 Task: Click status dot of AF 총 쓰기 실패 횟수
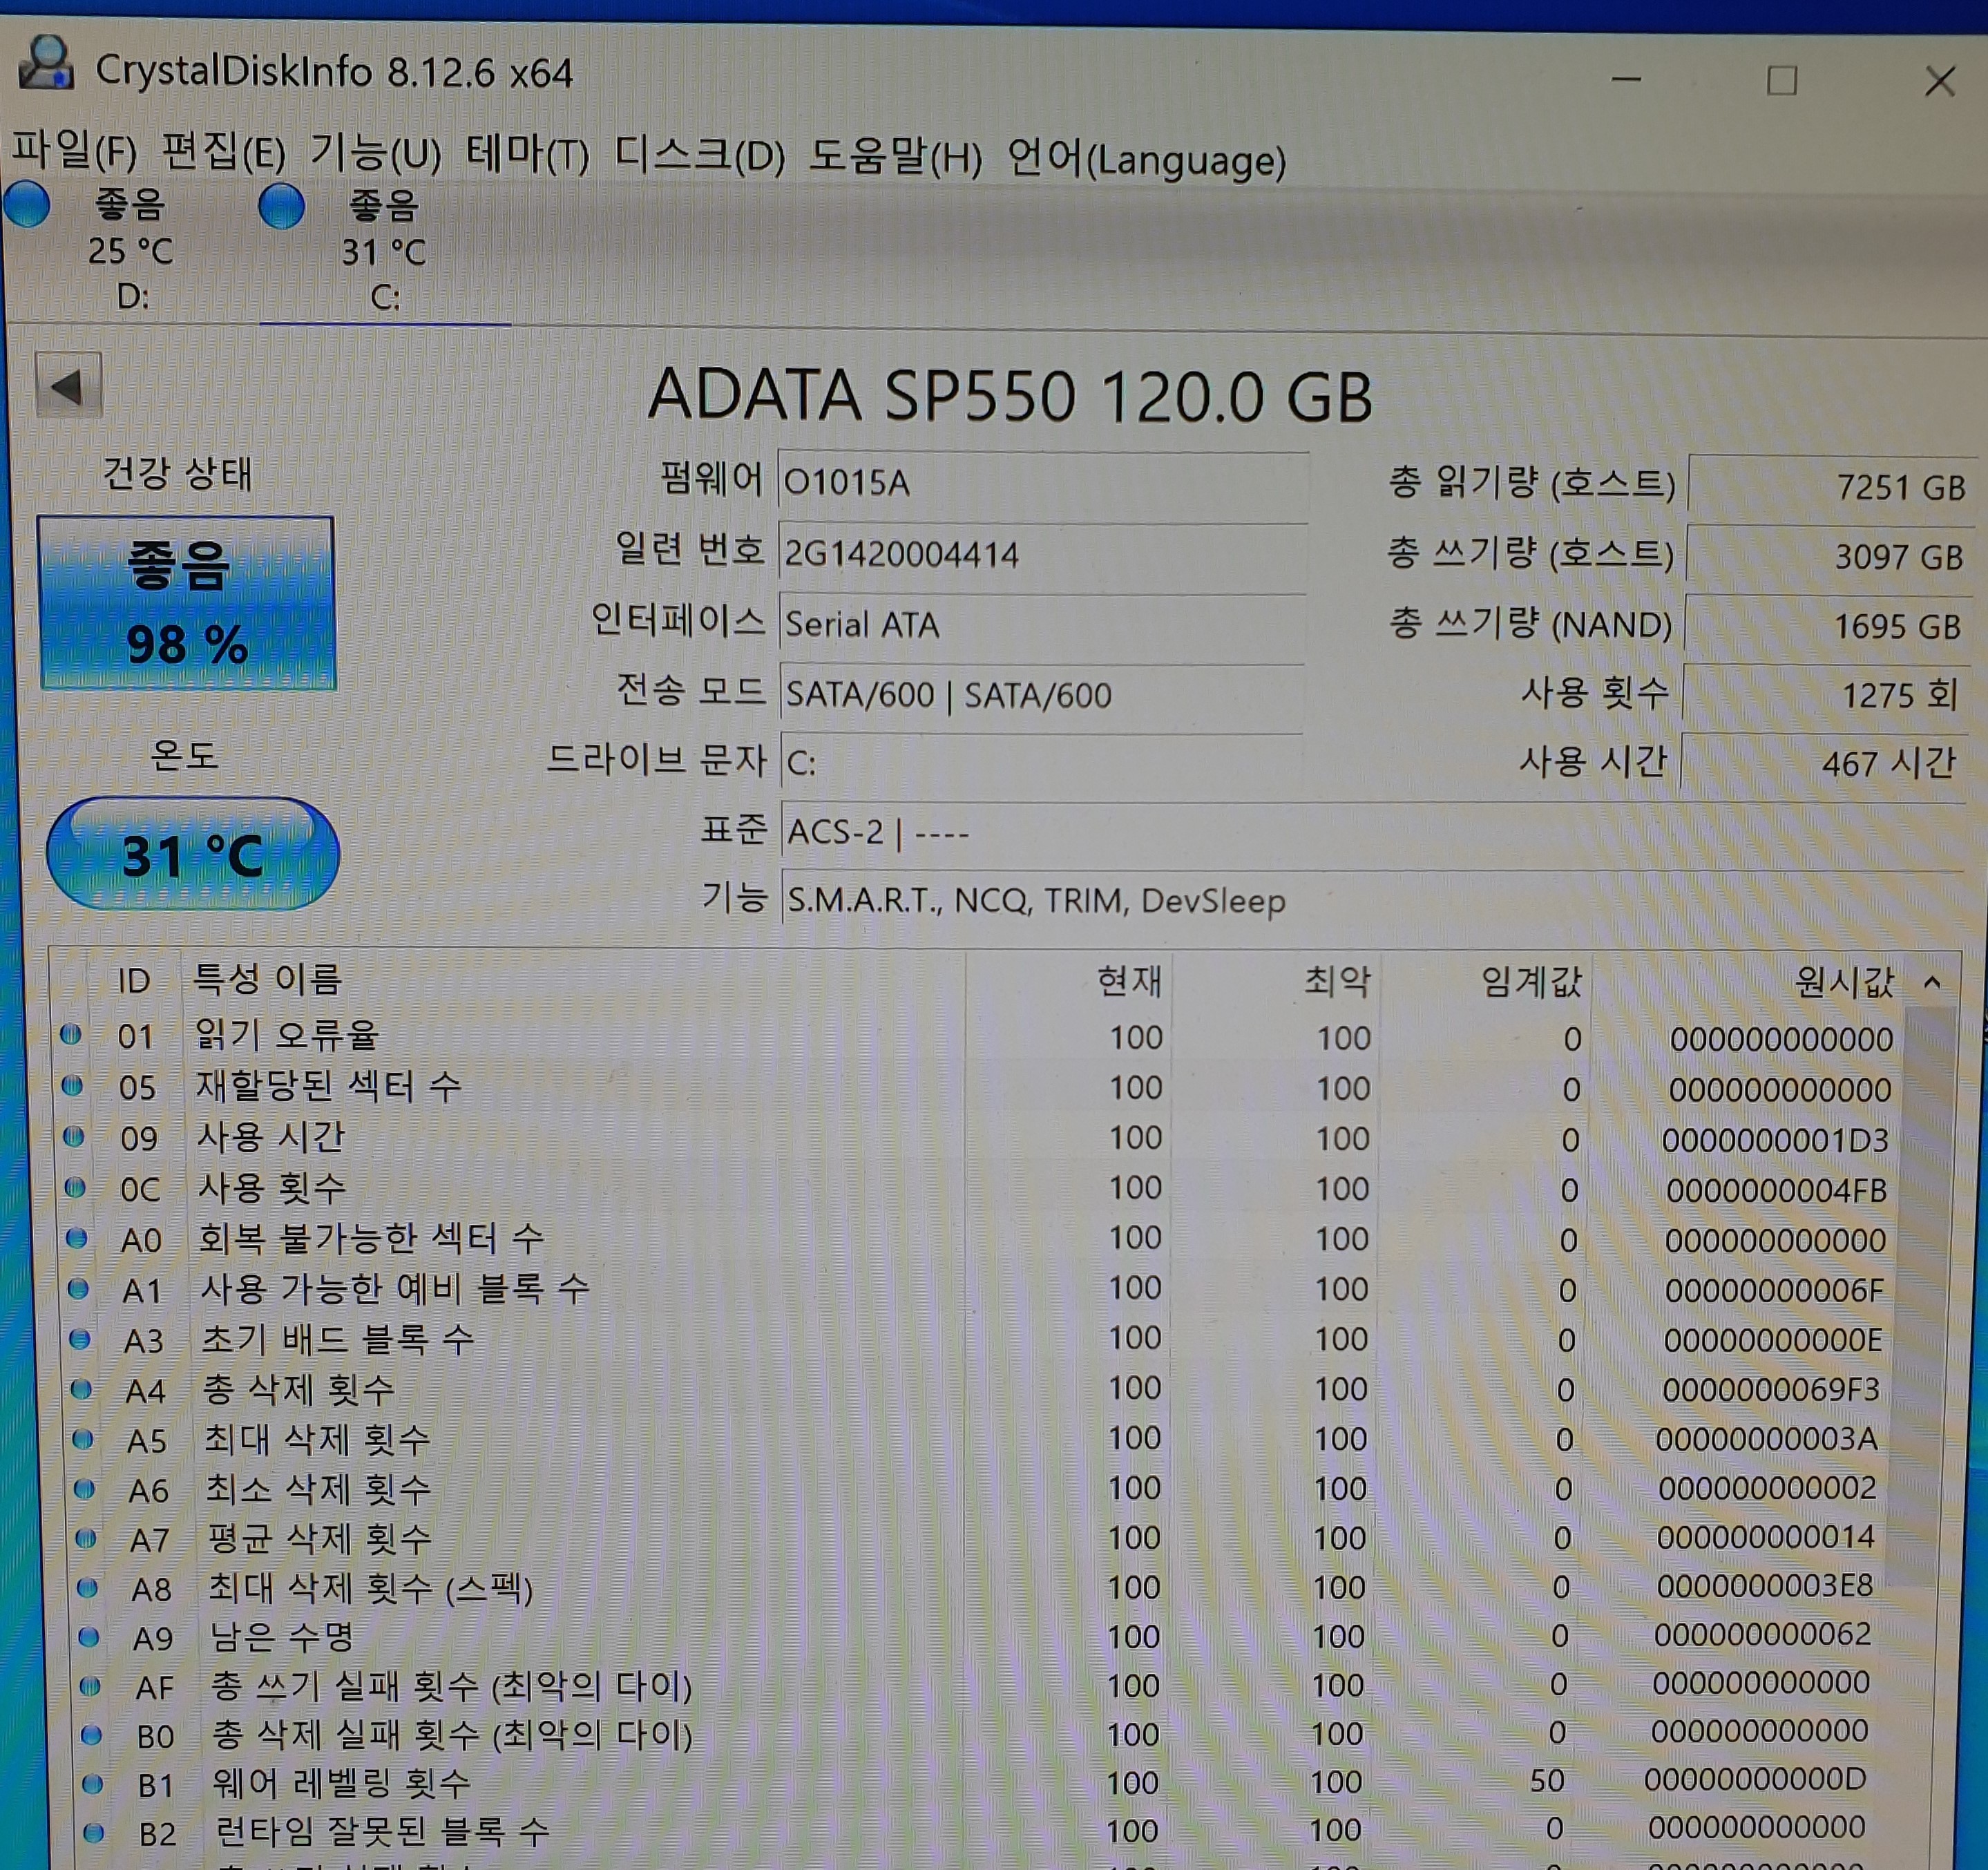click(x=90, y=1686)
